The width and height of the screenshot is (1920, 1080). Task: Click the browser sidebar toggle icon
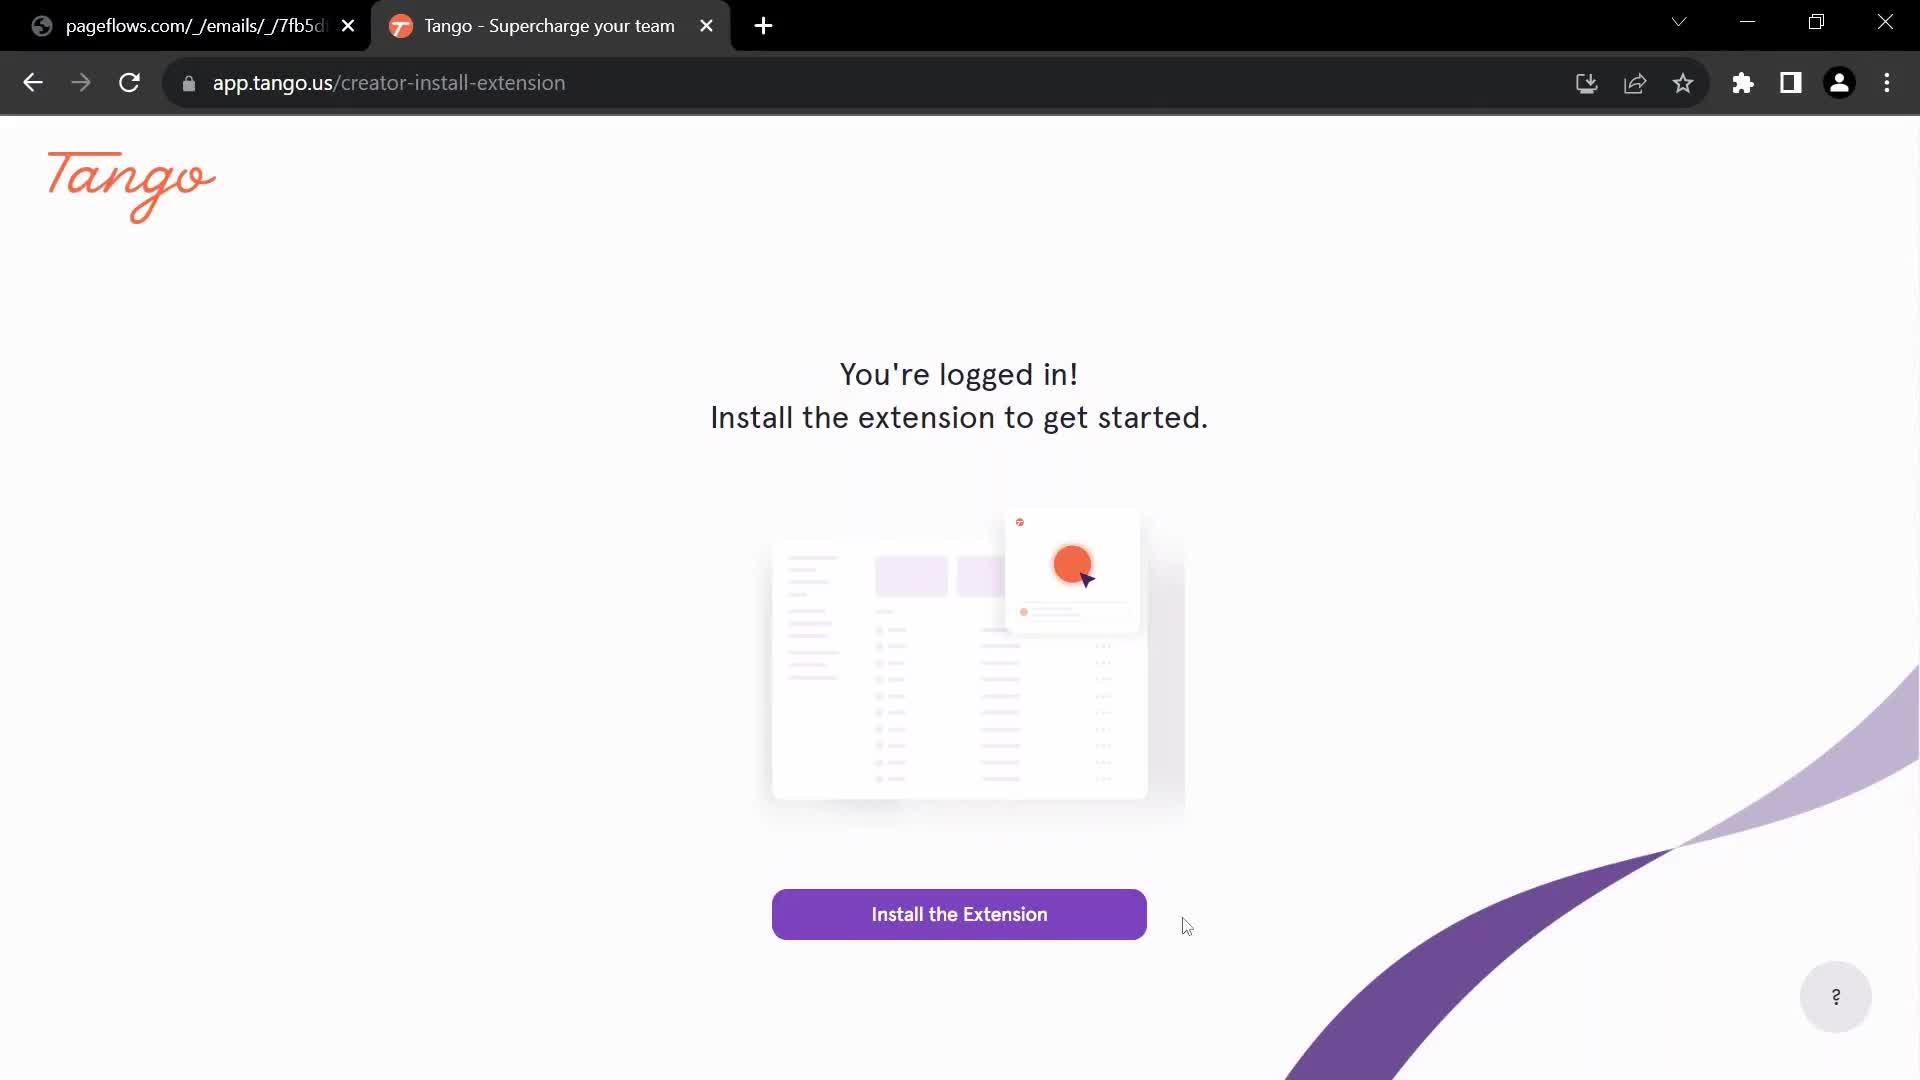click(x=1791, y=83)
